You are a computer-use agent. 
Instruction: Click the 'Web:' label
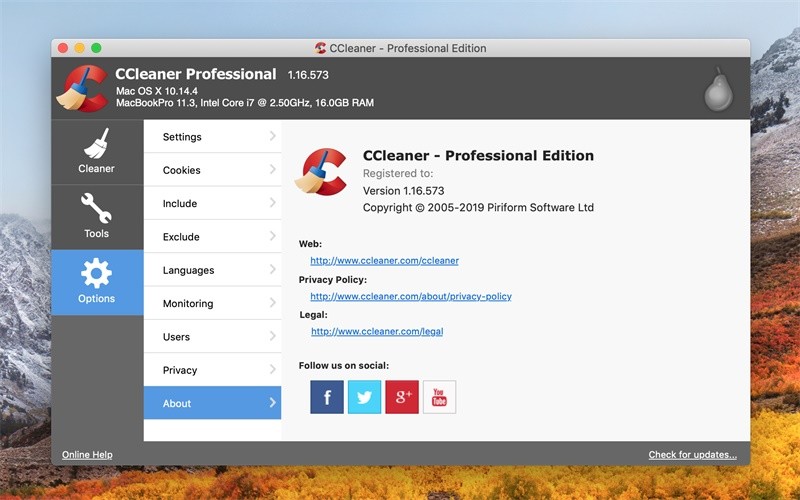(x=310, y=244)
